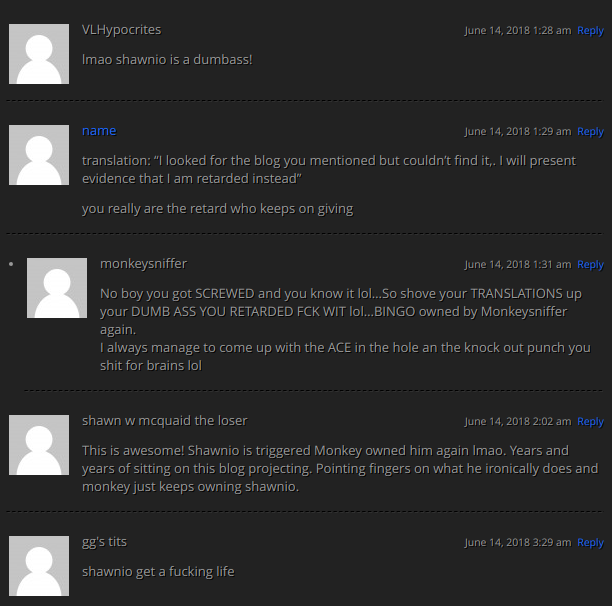Viewport: 612px width, 606px height.
Task: Click VLHypocrites' avatar image
Action: coord(39,54)
